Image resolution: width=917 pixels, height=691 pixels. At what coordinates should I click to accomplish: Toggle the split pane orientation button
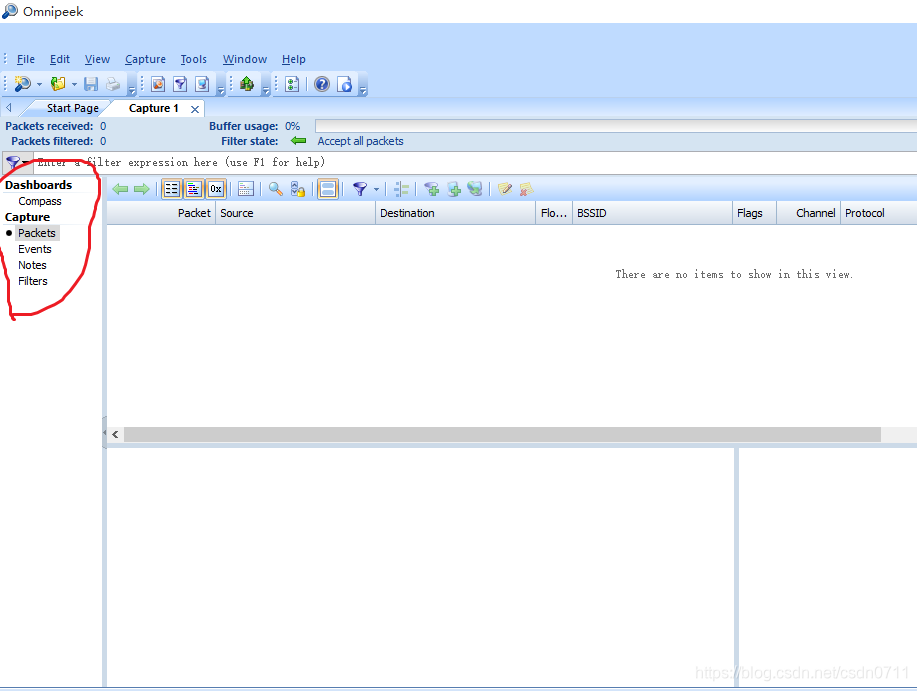pos(328,189)
